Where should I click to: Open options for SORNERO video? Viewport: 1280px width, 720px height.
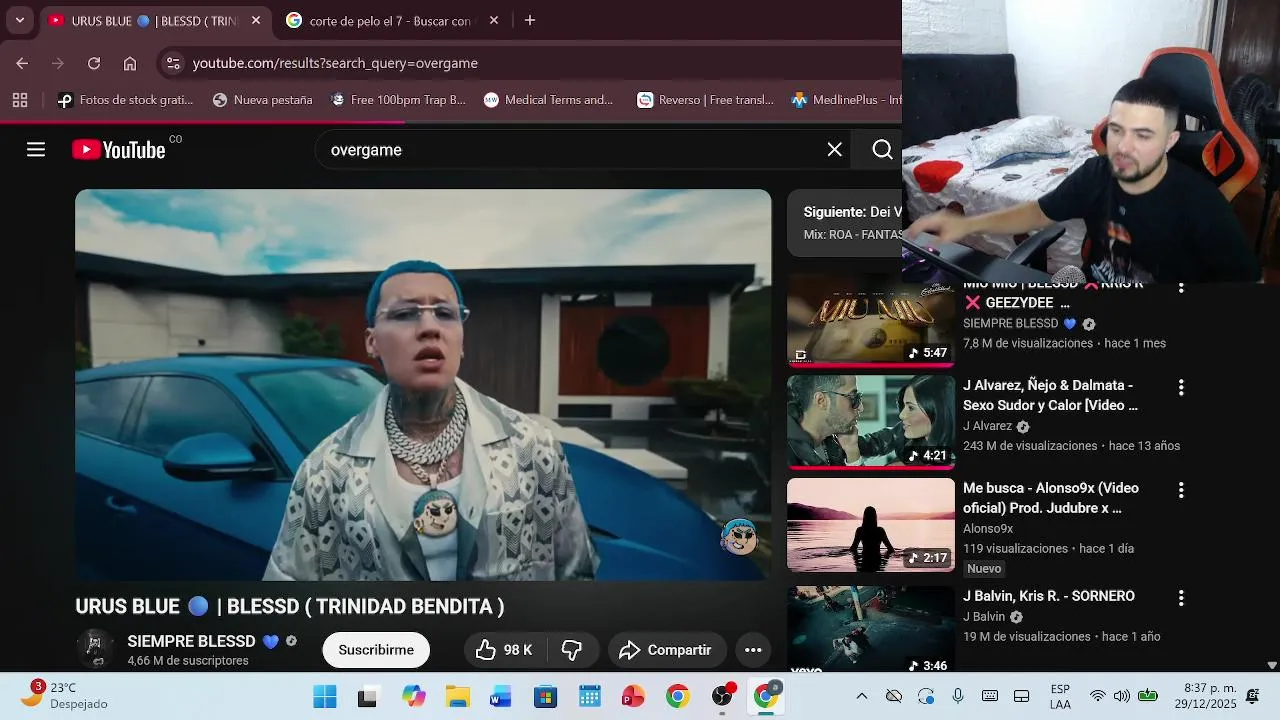(x=1181, y=598)
